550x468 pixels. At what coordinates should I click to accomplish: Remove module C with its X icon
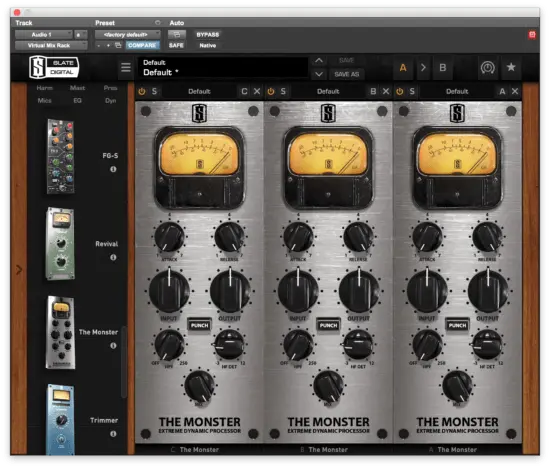pyautogui.click(x=257, y=91)
